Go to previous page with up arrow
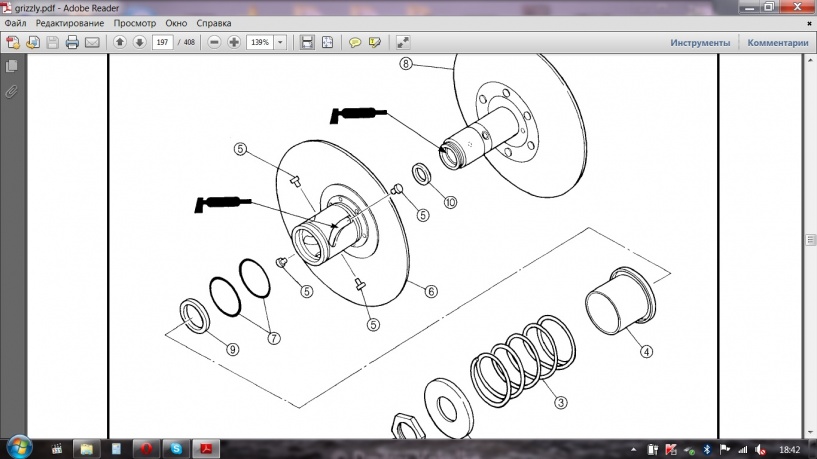817x459 pixels. tap(120, 43)
